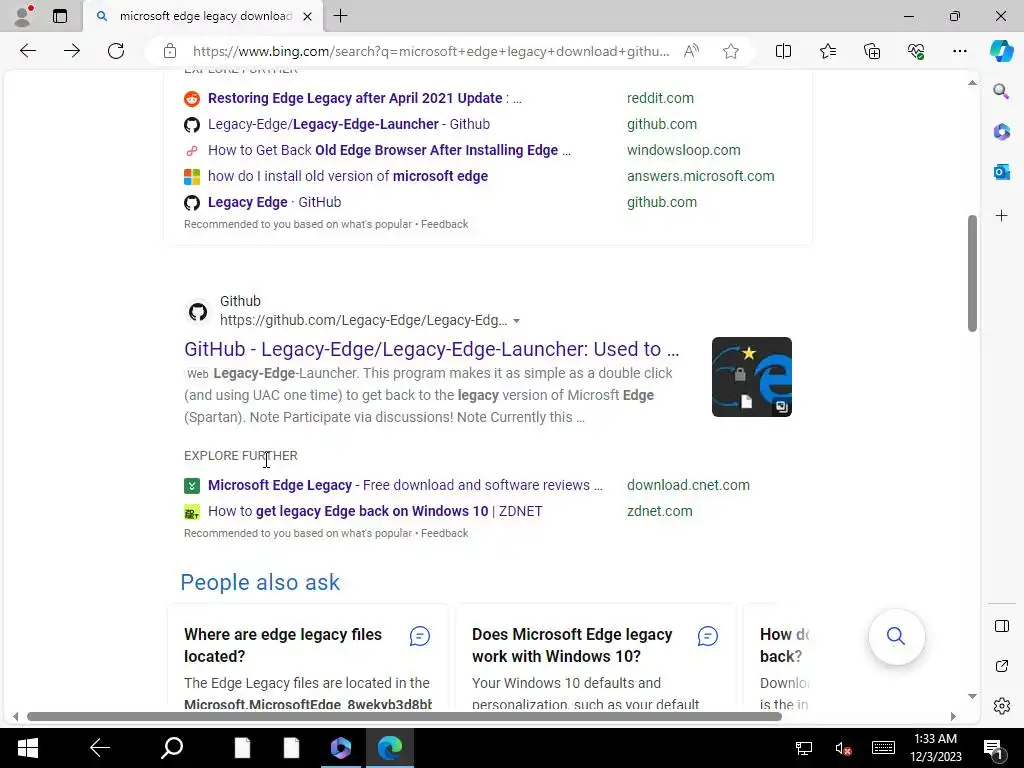Open the Settings and more ellipsis menu
The height and width of the screenshot is (768, 1024).
tap(959, 51)
